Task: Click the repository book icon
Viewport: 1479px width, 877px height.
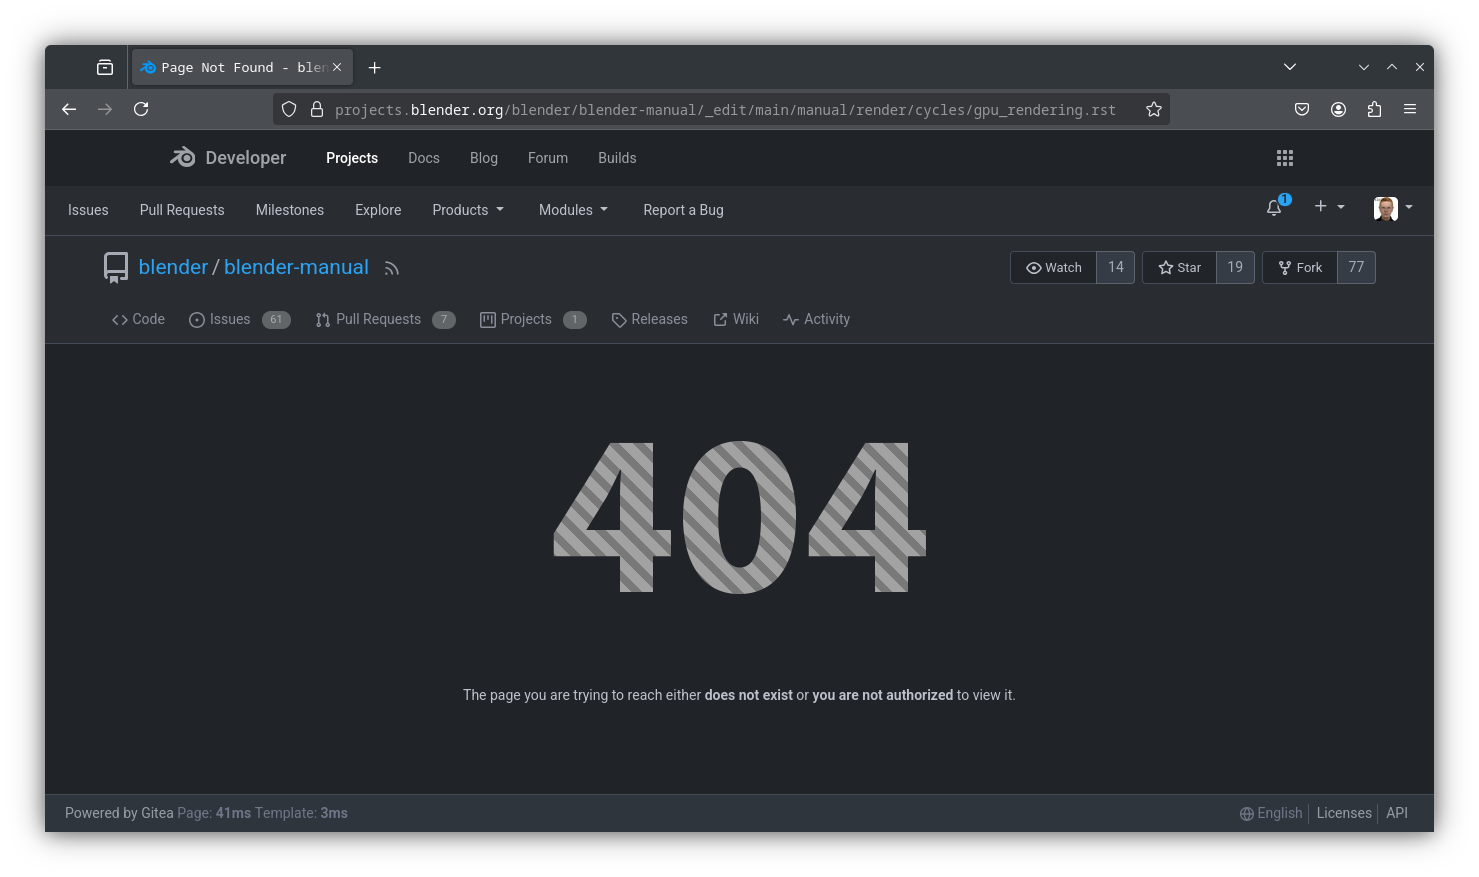Action: tap(116, 267)
